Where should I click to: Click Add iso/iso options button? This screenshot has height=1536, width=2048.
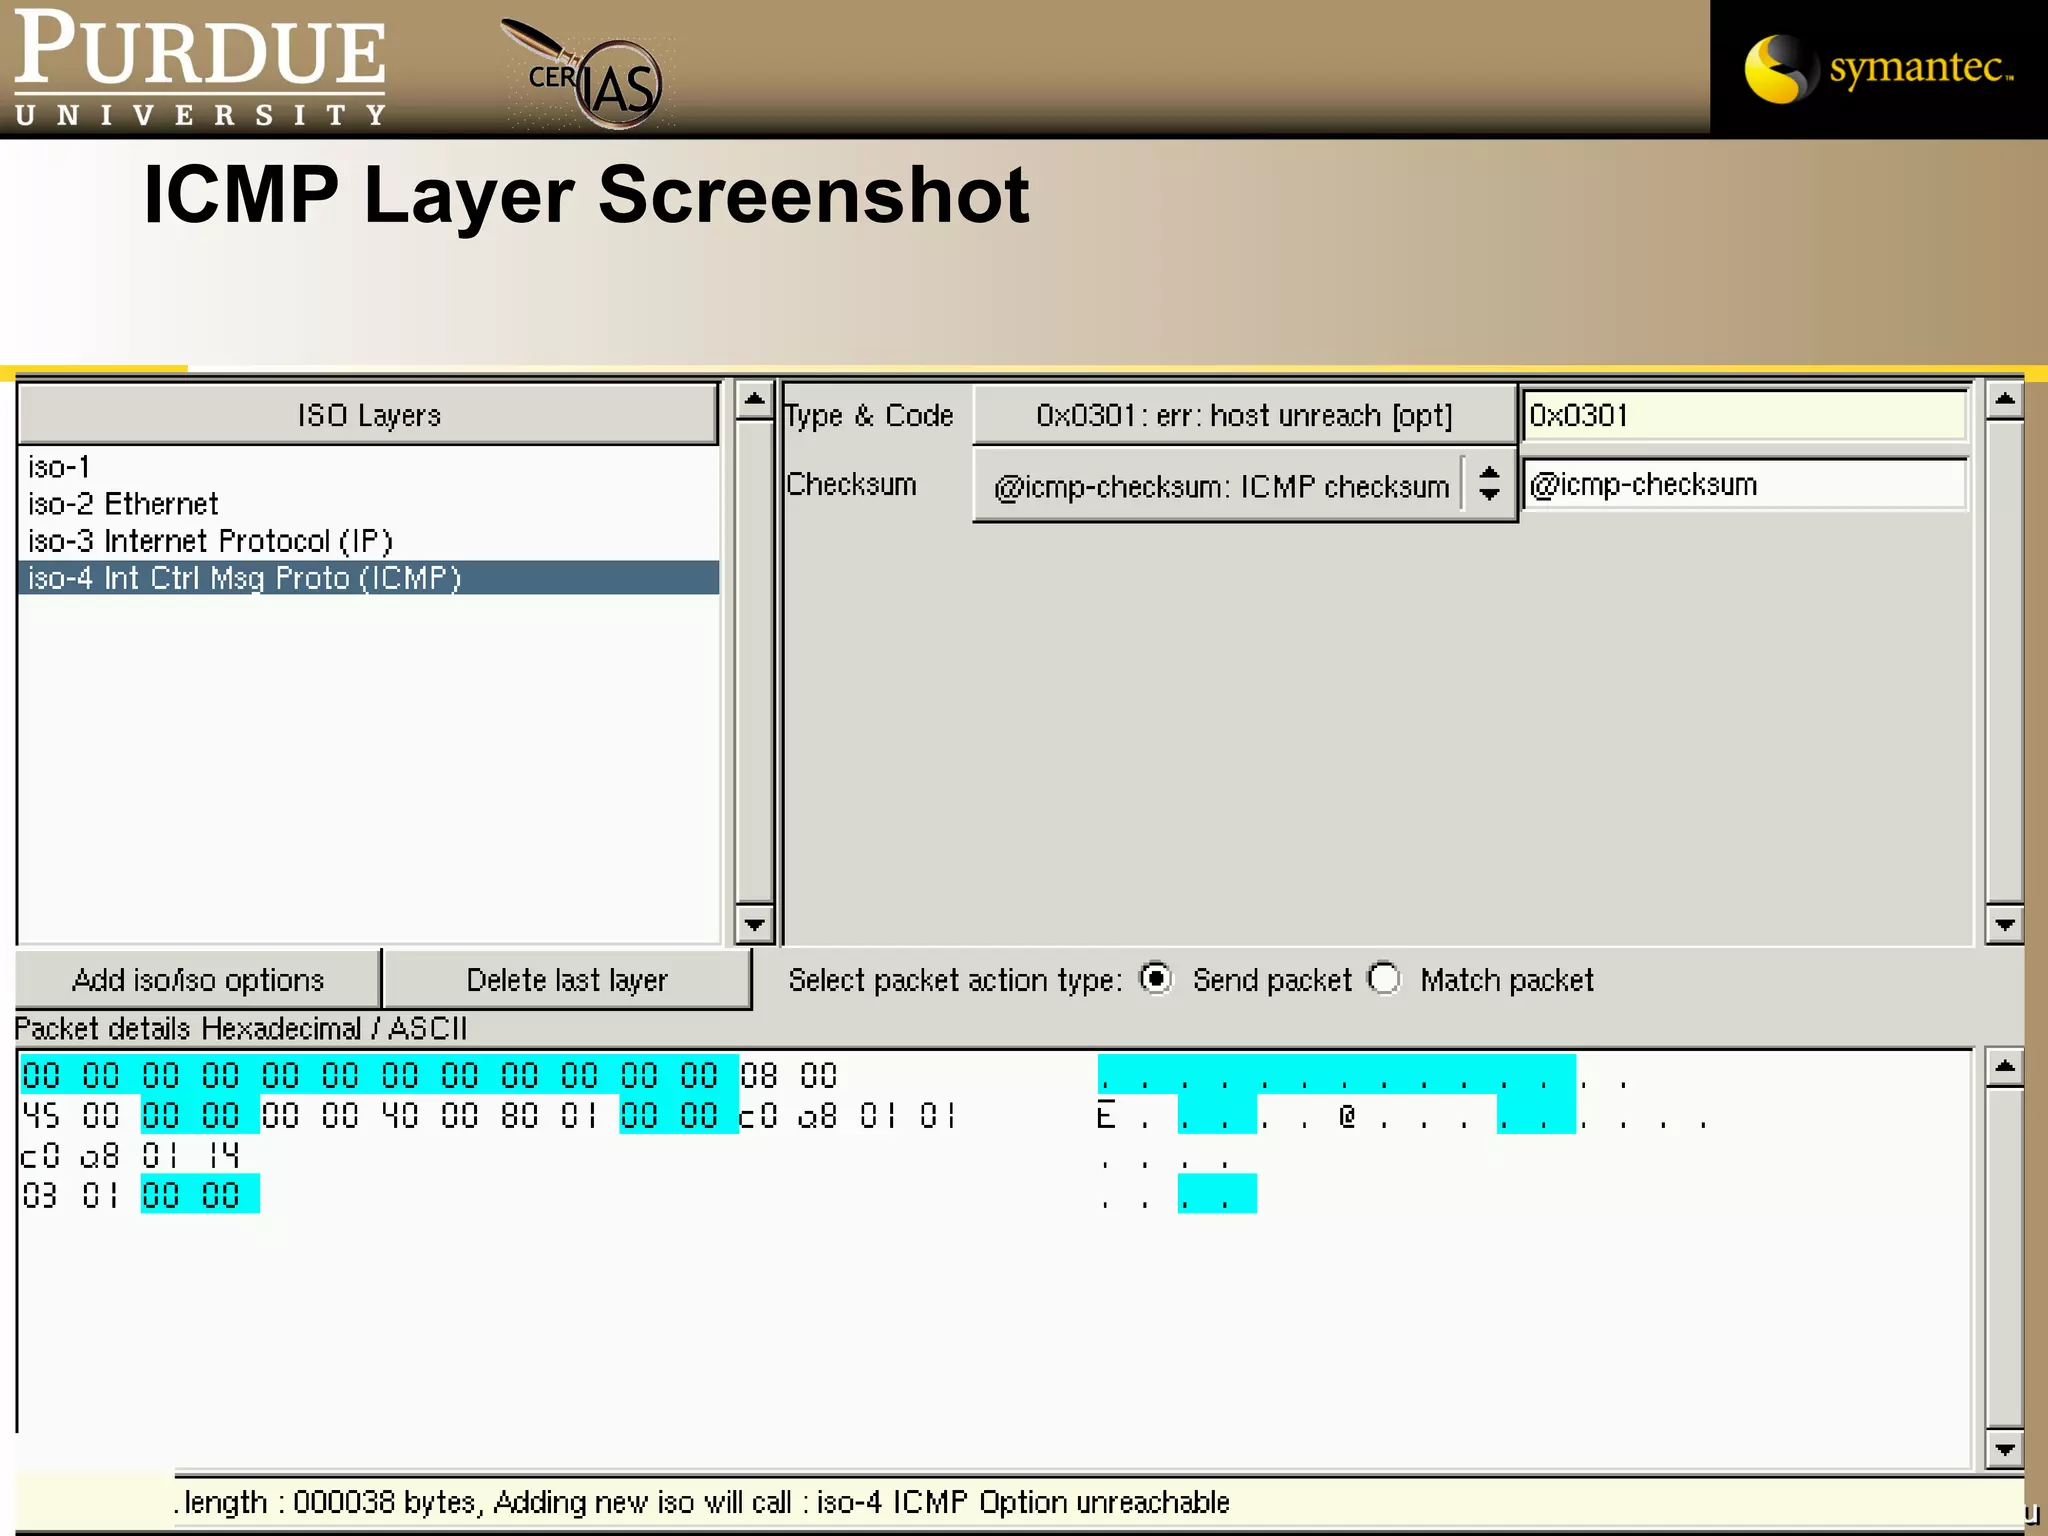click(x=198, y=980)
